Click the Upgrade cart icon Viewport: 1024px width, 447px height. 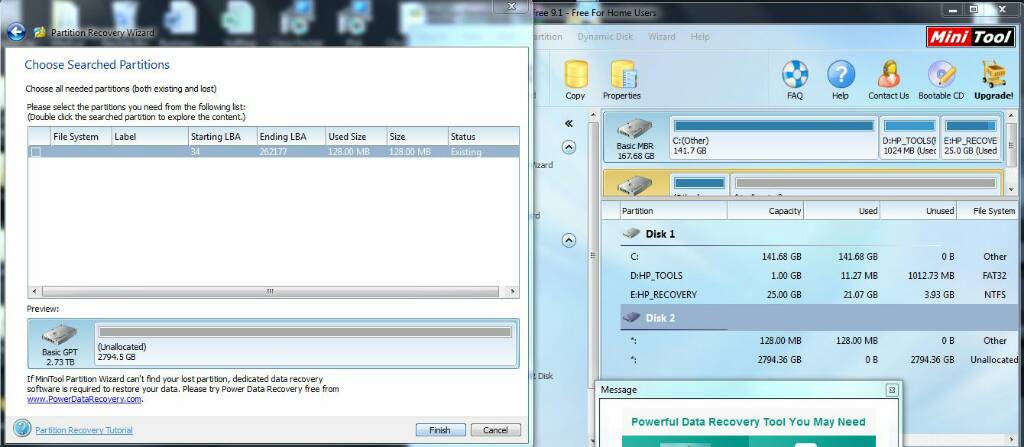[994, 80]
